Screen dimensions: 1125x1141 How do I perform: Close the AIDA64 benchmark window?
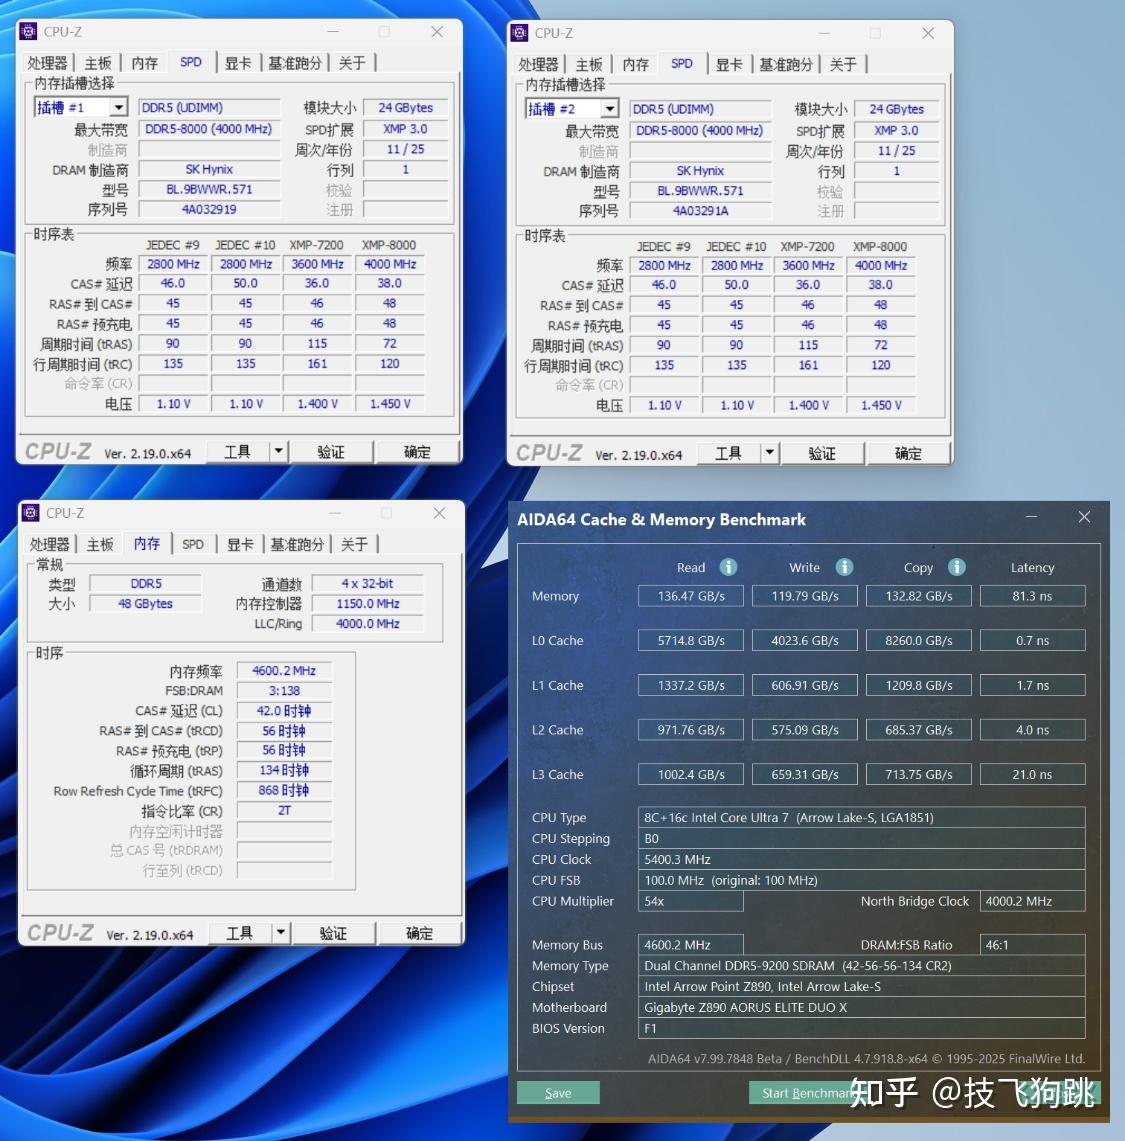click(x=1084, y=517)
